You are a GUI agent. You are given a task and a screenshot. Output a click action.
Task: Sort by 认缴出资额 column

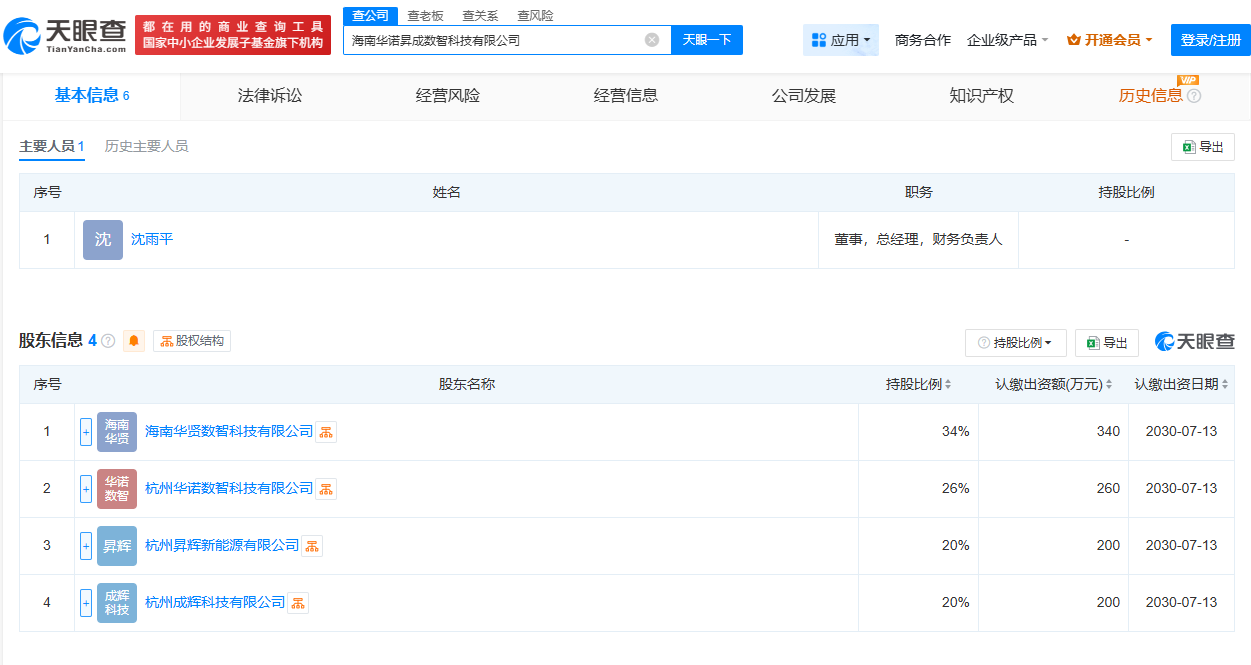coord(1054,384)
